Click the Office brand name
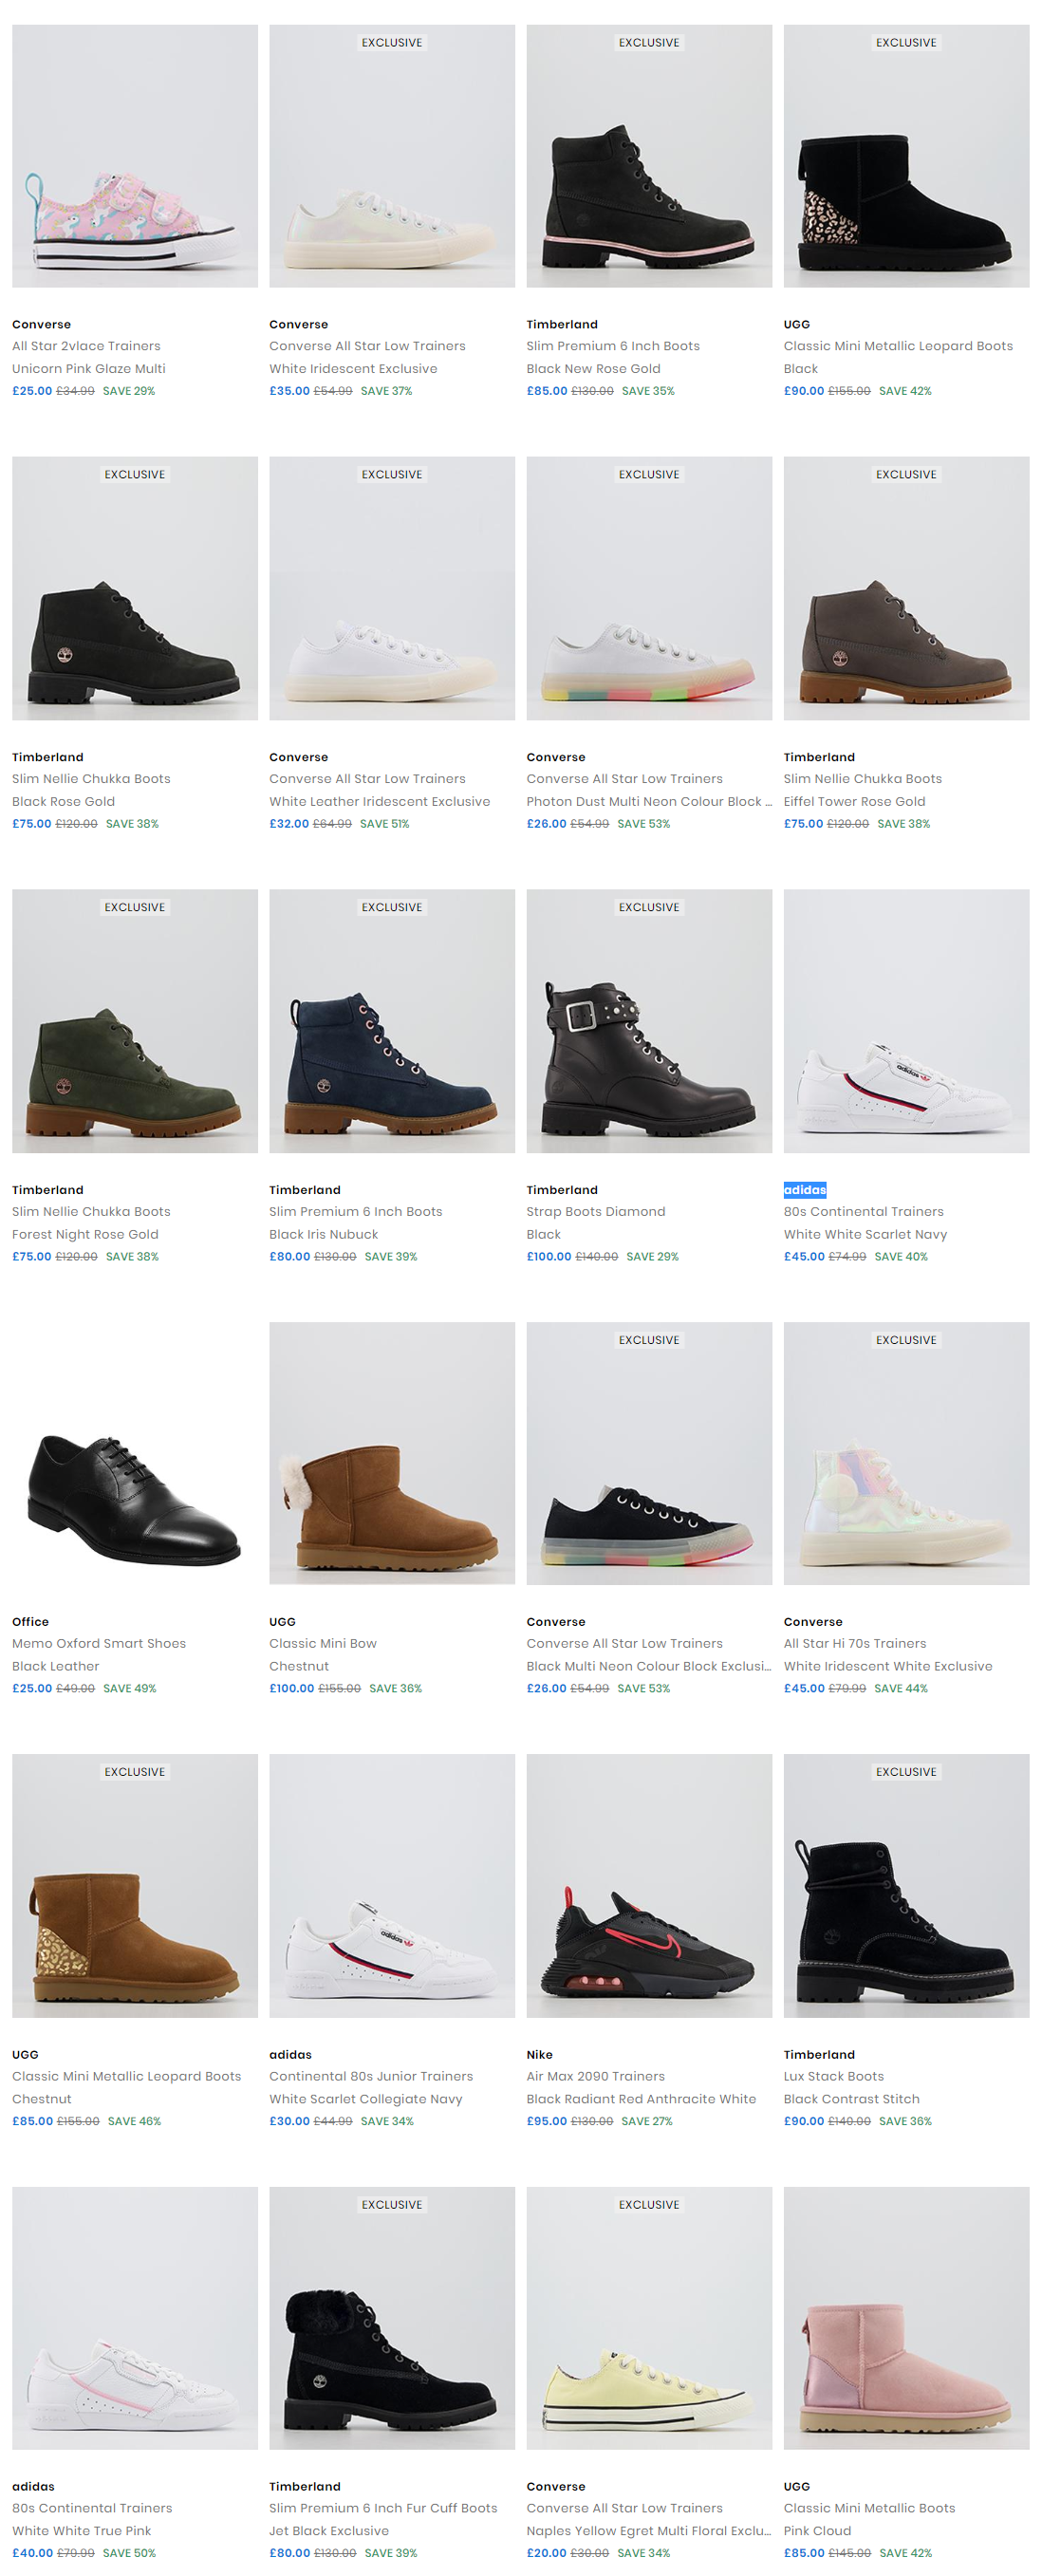The height and width of the screenshot is (2576, 1042). point(30,1622)
